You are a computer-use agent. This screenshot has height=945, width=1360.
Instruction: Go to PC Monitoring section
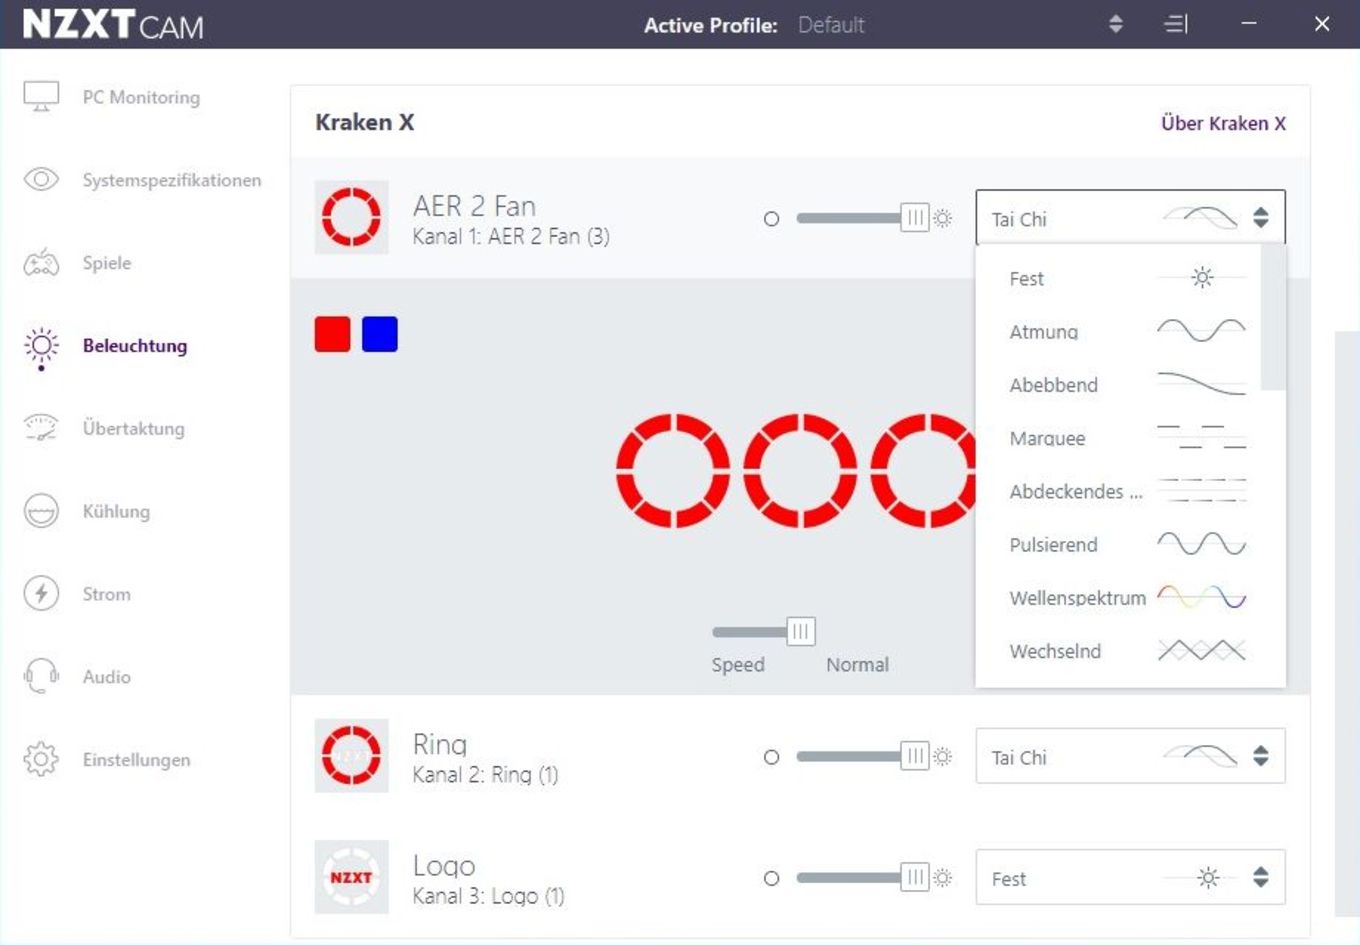point(141,97)
